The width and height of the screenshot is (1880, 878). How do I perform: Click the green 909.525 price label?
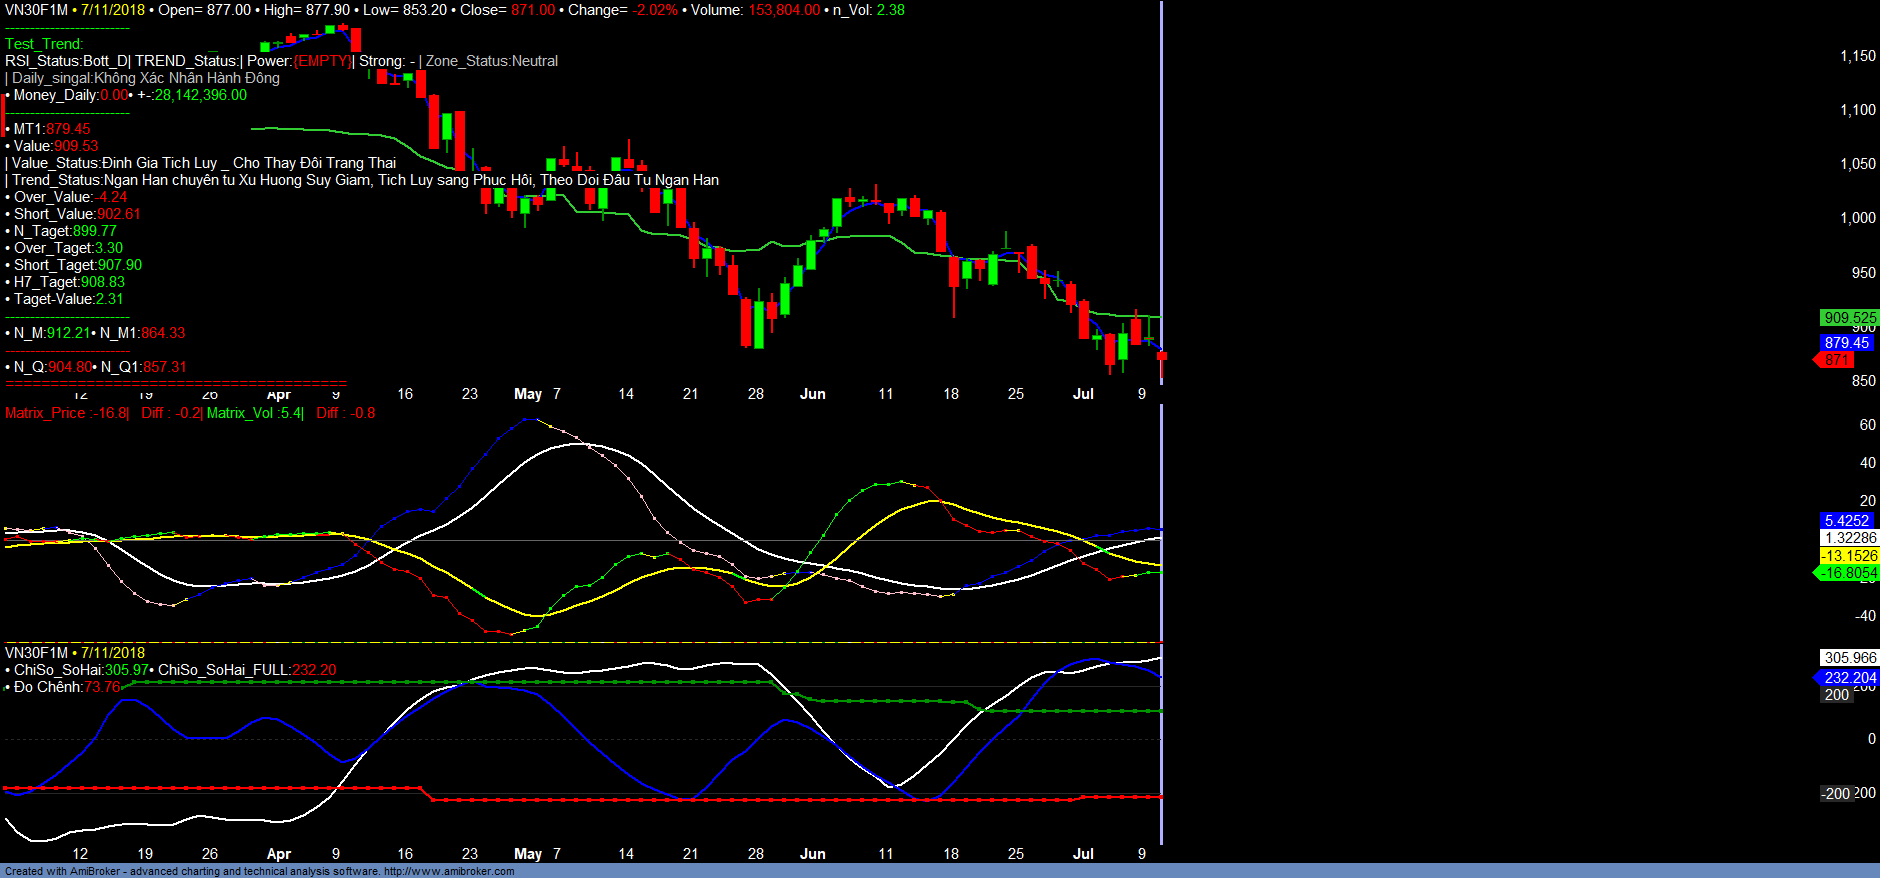click(x=1849, y=318)
